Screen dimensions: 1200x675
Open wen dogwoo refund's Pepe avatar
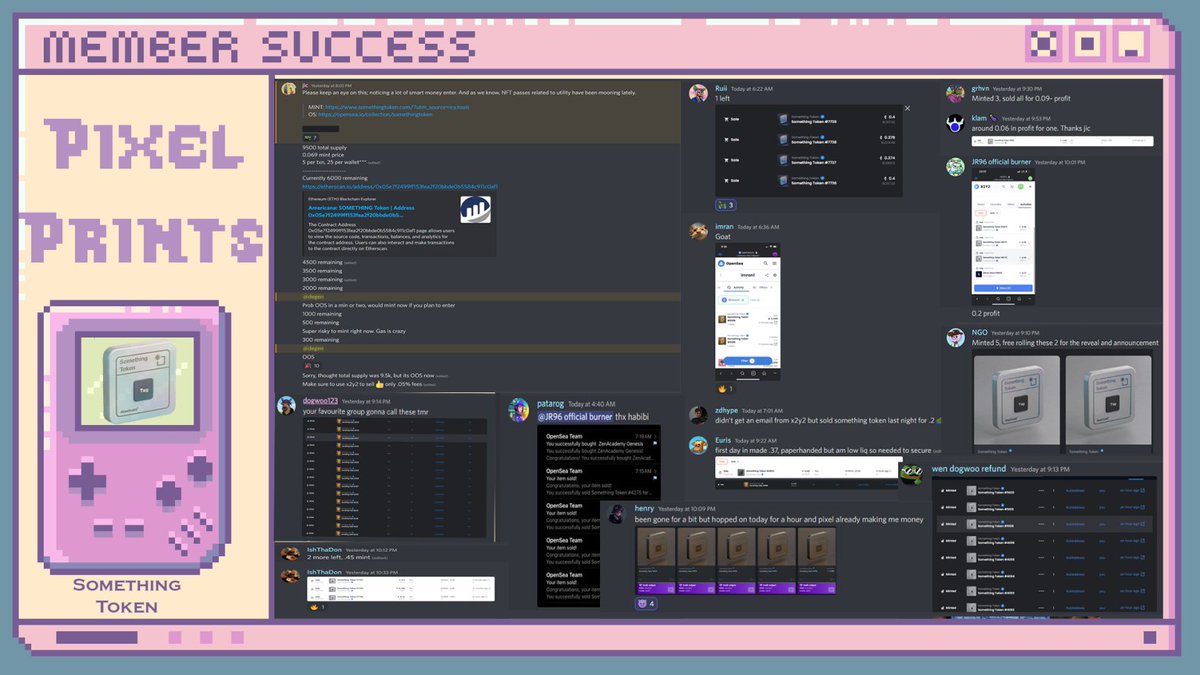pyautogui.click(x=912, y=472)
